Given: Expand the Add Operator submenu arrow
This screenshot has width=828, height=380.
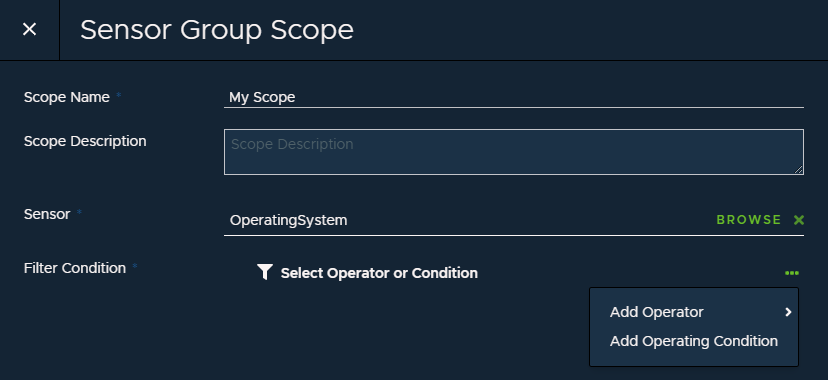Looking at the screenshot, I should pyautogui.click(x=788, y=312).
